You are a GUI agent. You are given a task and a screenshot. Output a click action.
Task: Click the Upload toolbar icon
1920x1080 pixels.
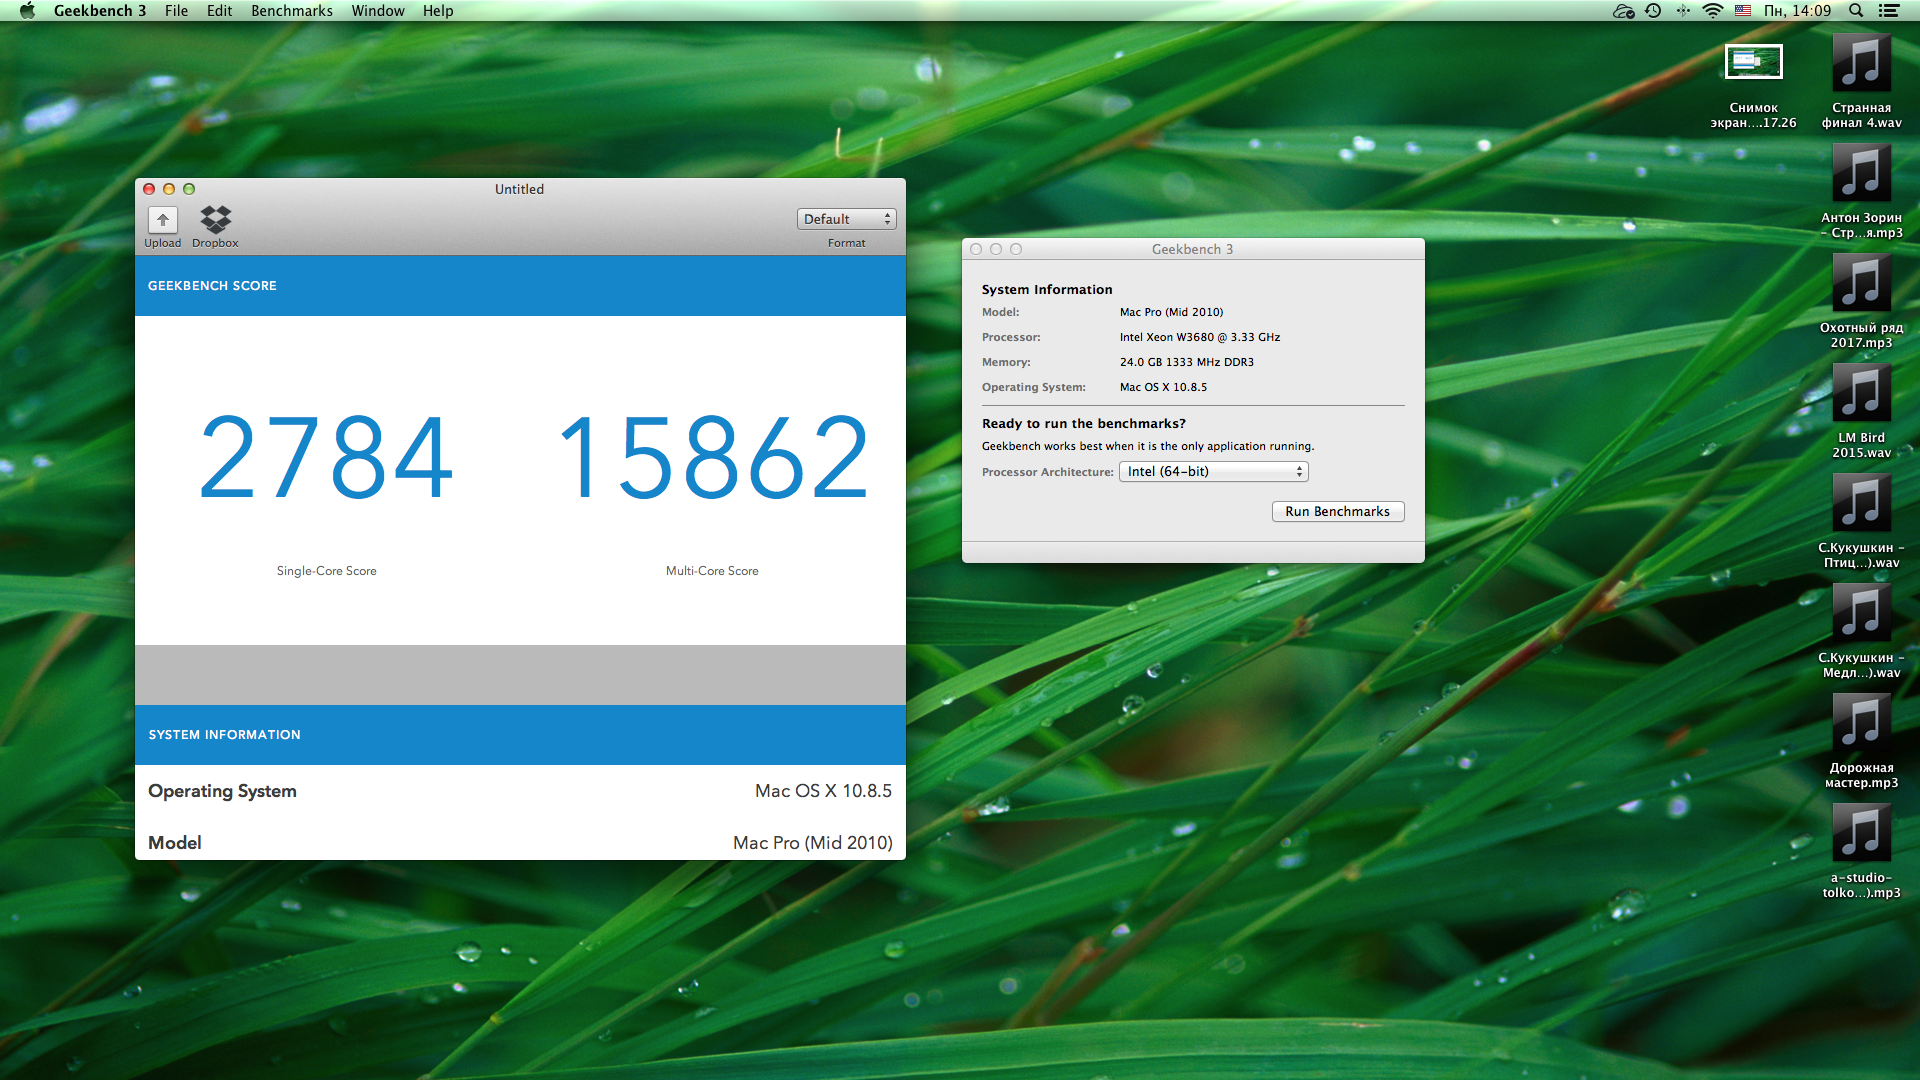coord(162,220)
